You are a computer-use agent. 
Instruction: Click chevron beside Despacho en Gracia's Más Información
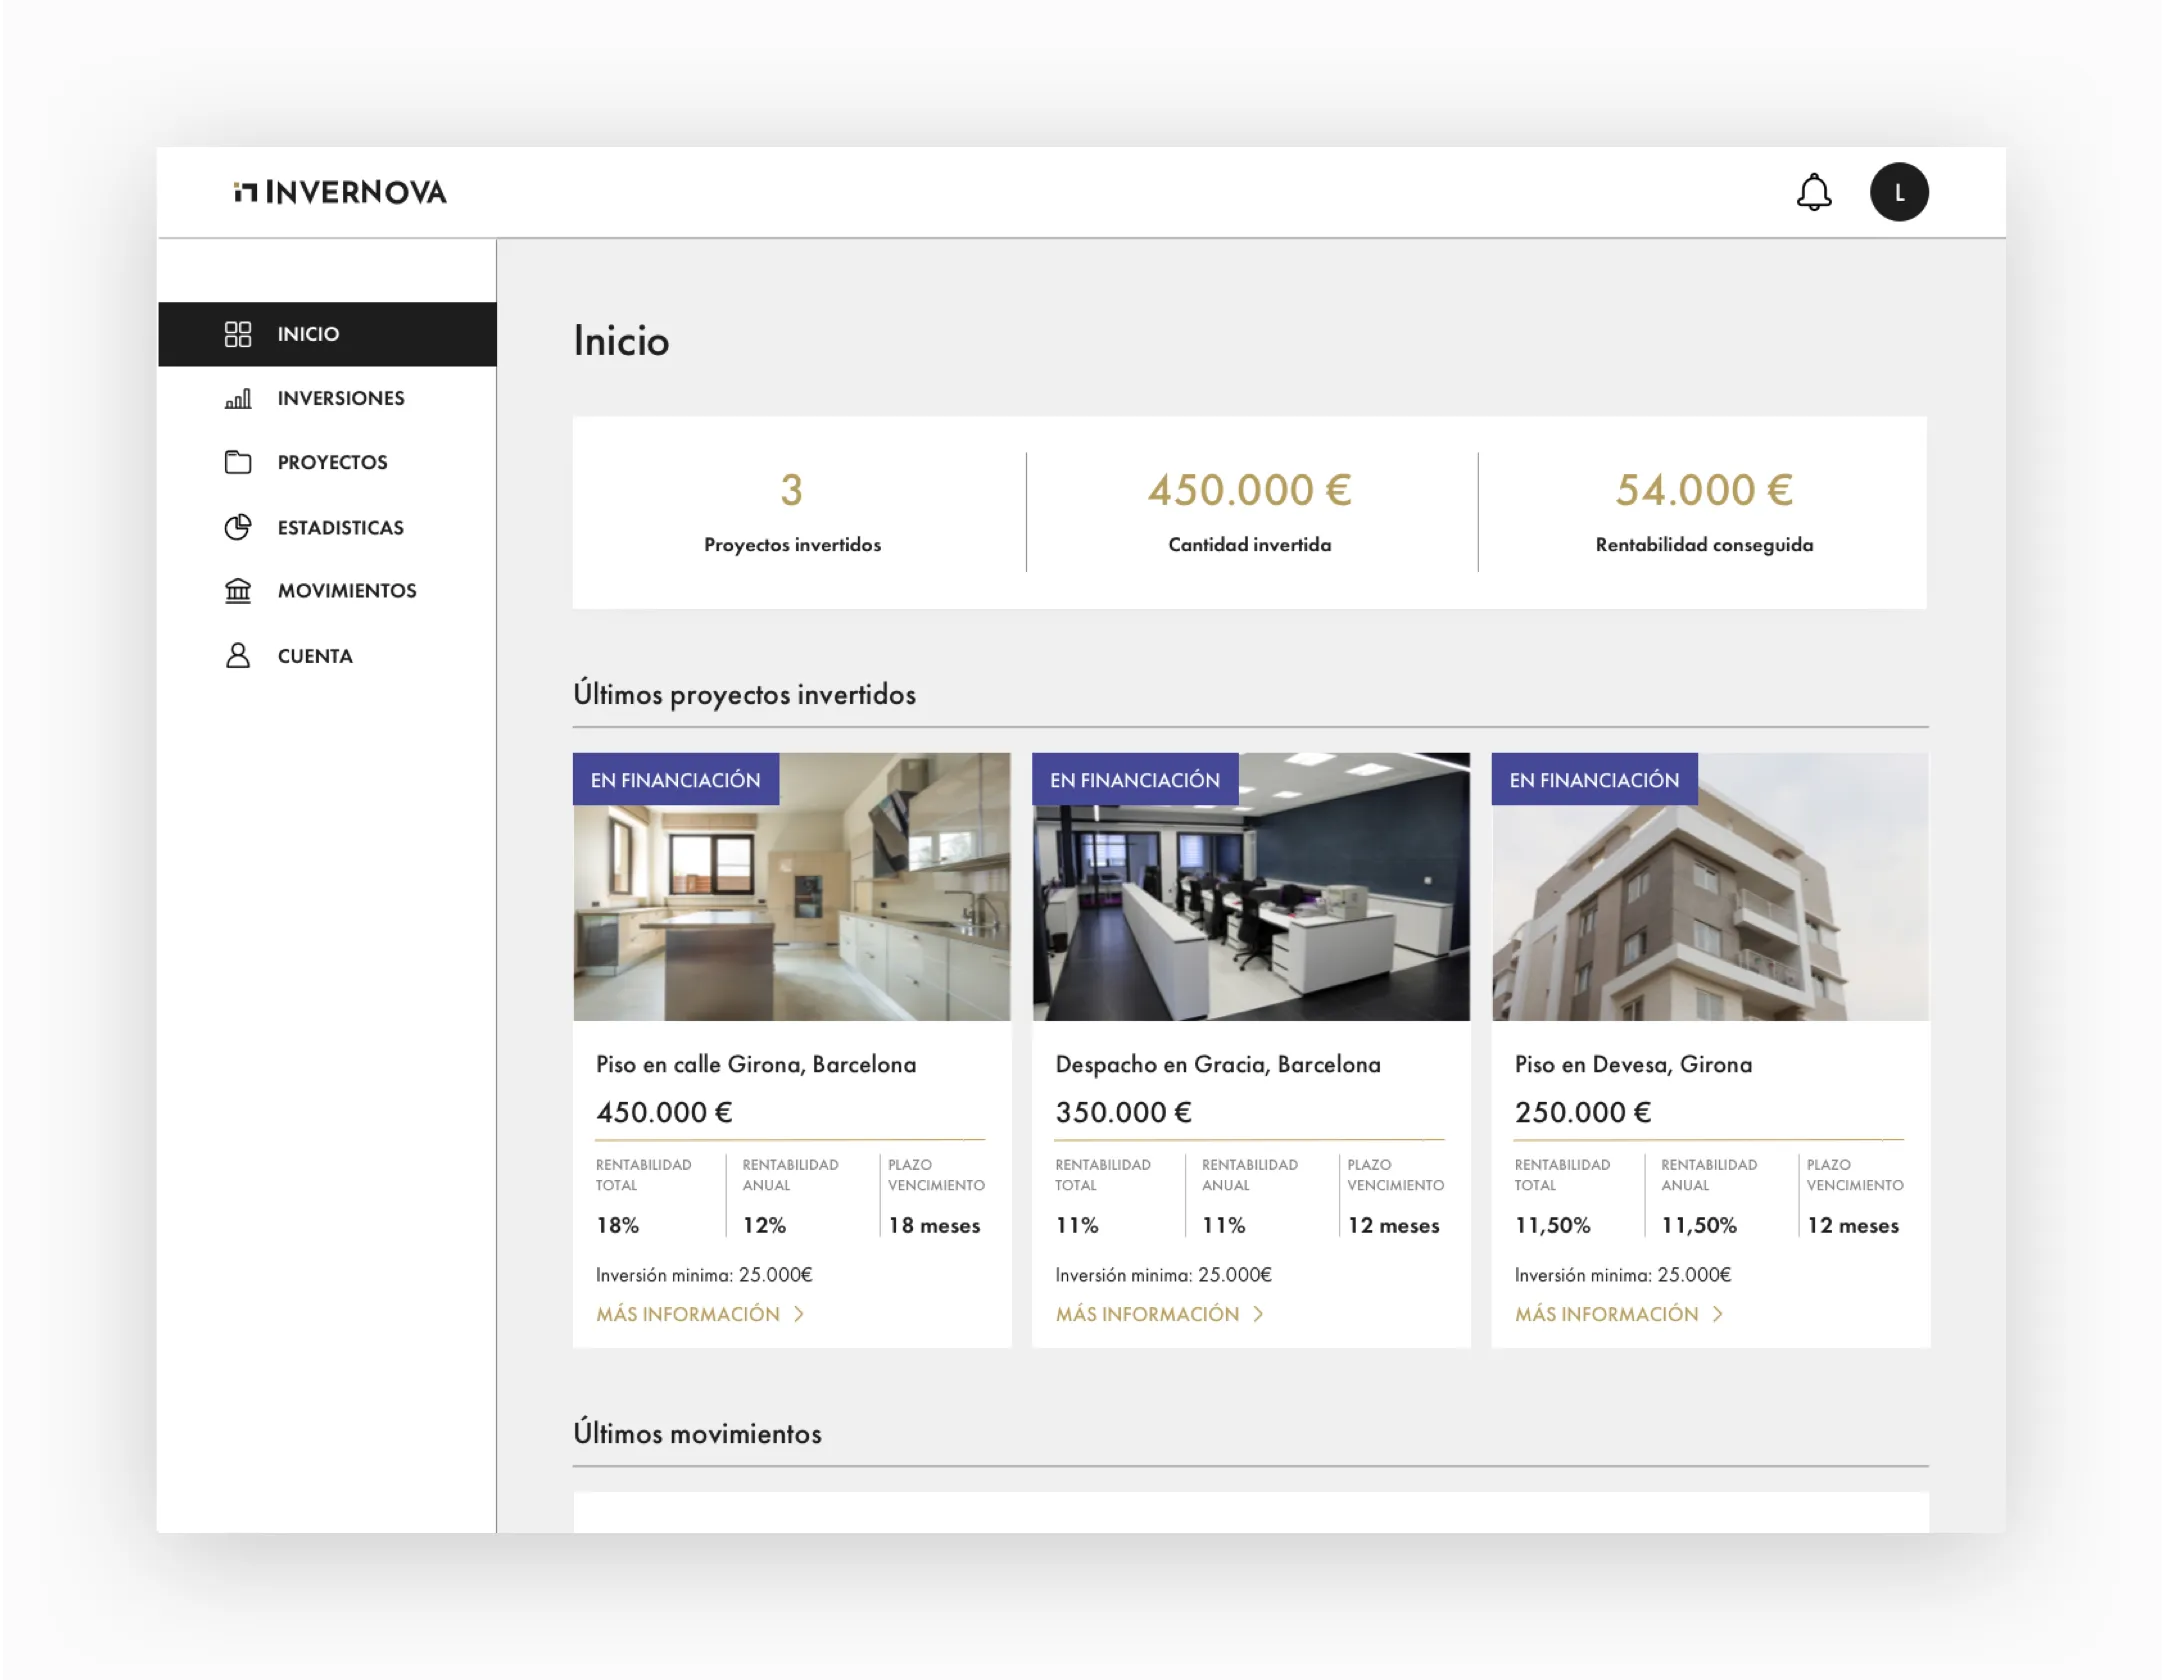pos(1258,1314)
